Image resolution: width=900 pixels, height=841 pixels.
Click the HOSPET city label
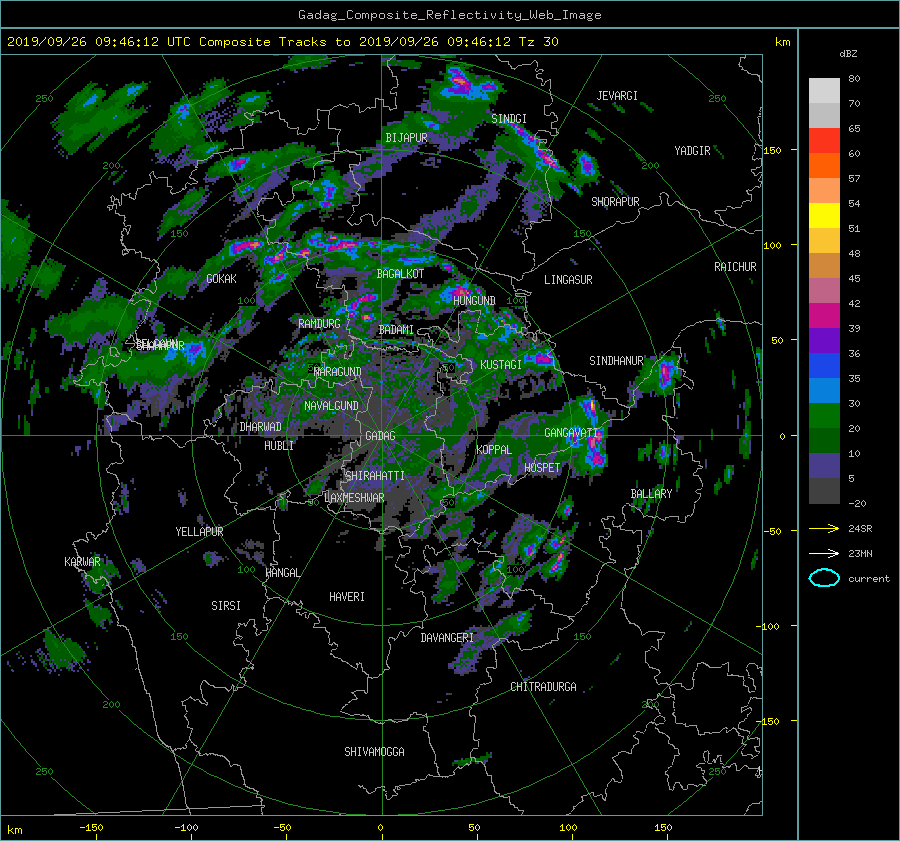542,468
